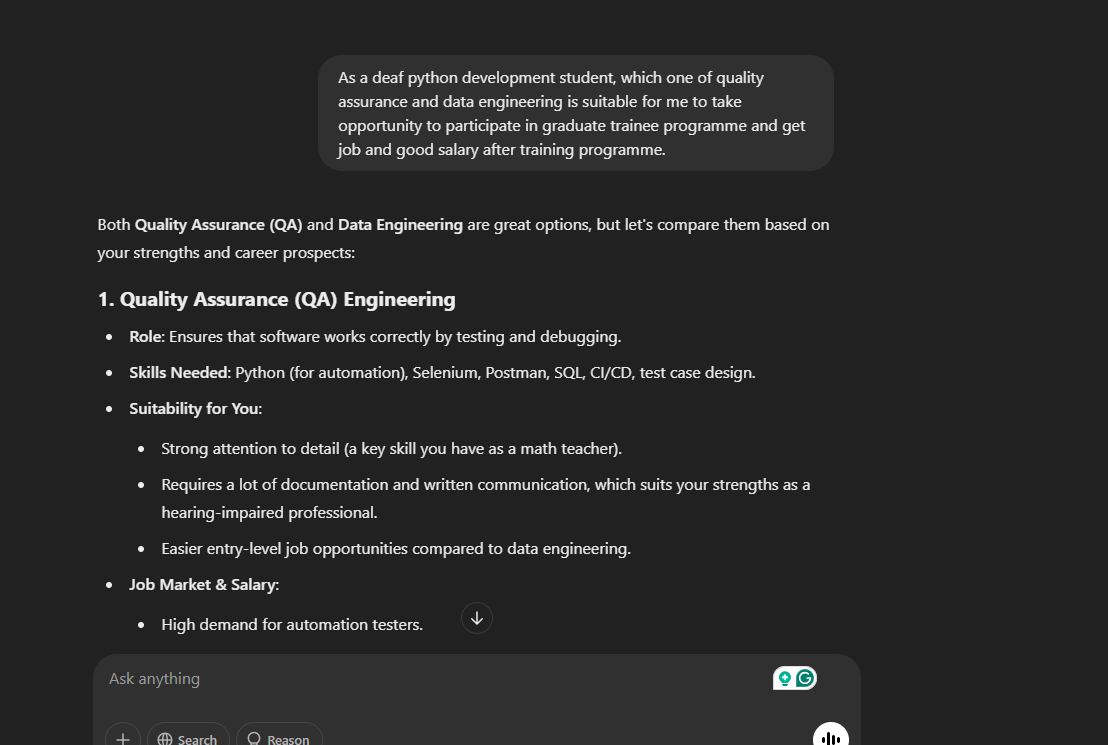This screenshot has width=1108, height=745.
Task: Click the user message bubble about deaf python student
Action: click(575, 113)
